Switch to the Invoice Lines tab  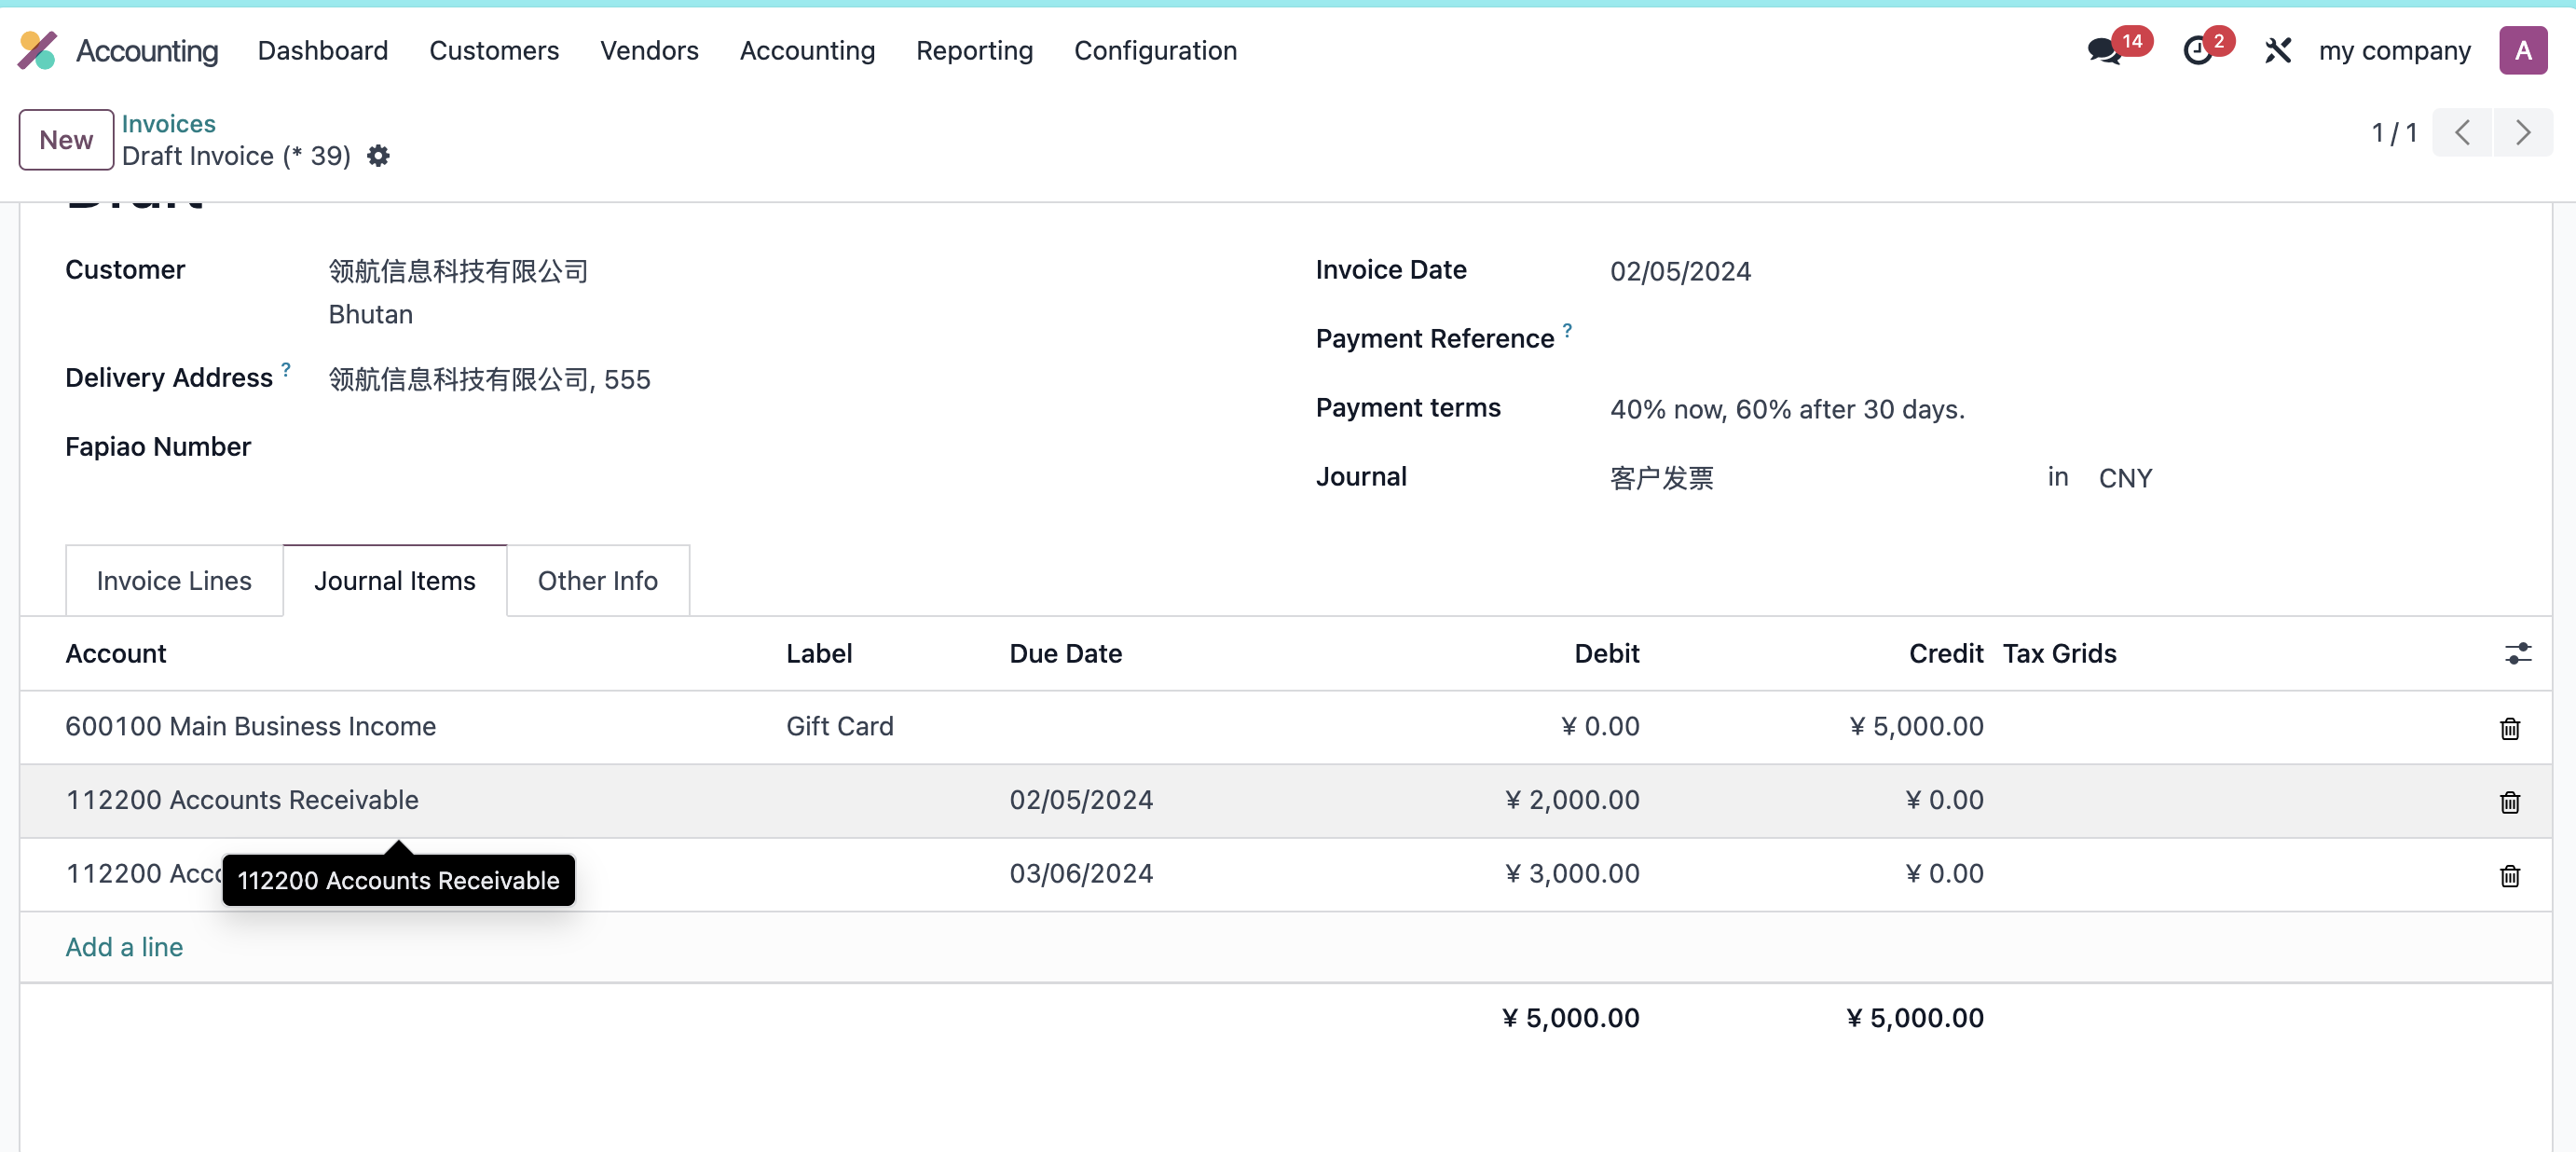pyautogui.click(x=174, y=581)
